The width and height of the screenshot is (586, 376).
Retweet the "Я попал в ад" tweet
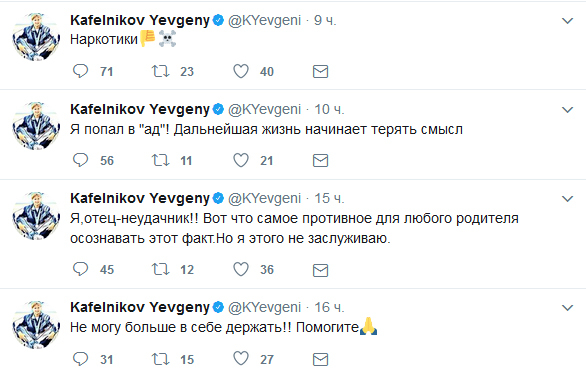[161, 160]
